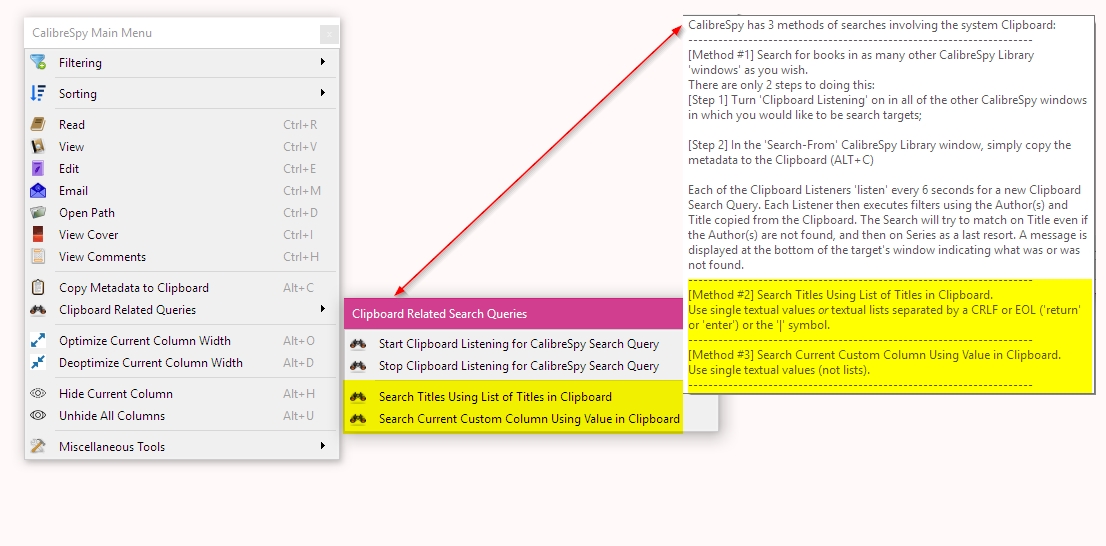Screen dimensions: 1106x546
Task: Expand the Sorting submenu arrow
Action: coord(322,93)
